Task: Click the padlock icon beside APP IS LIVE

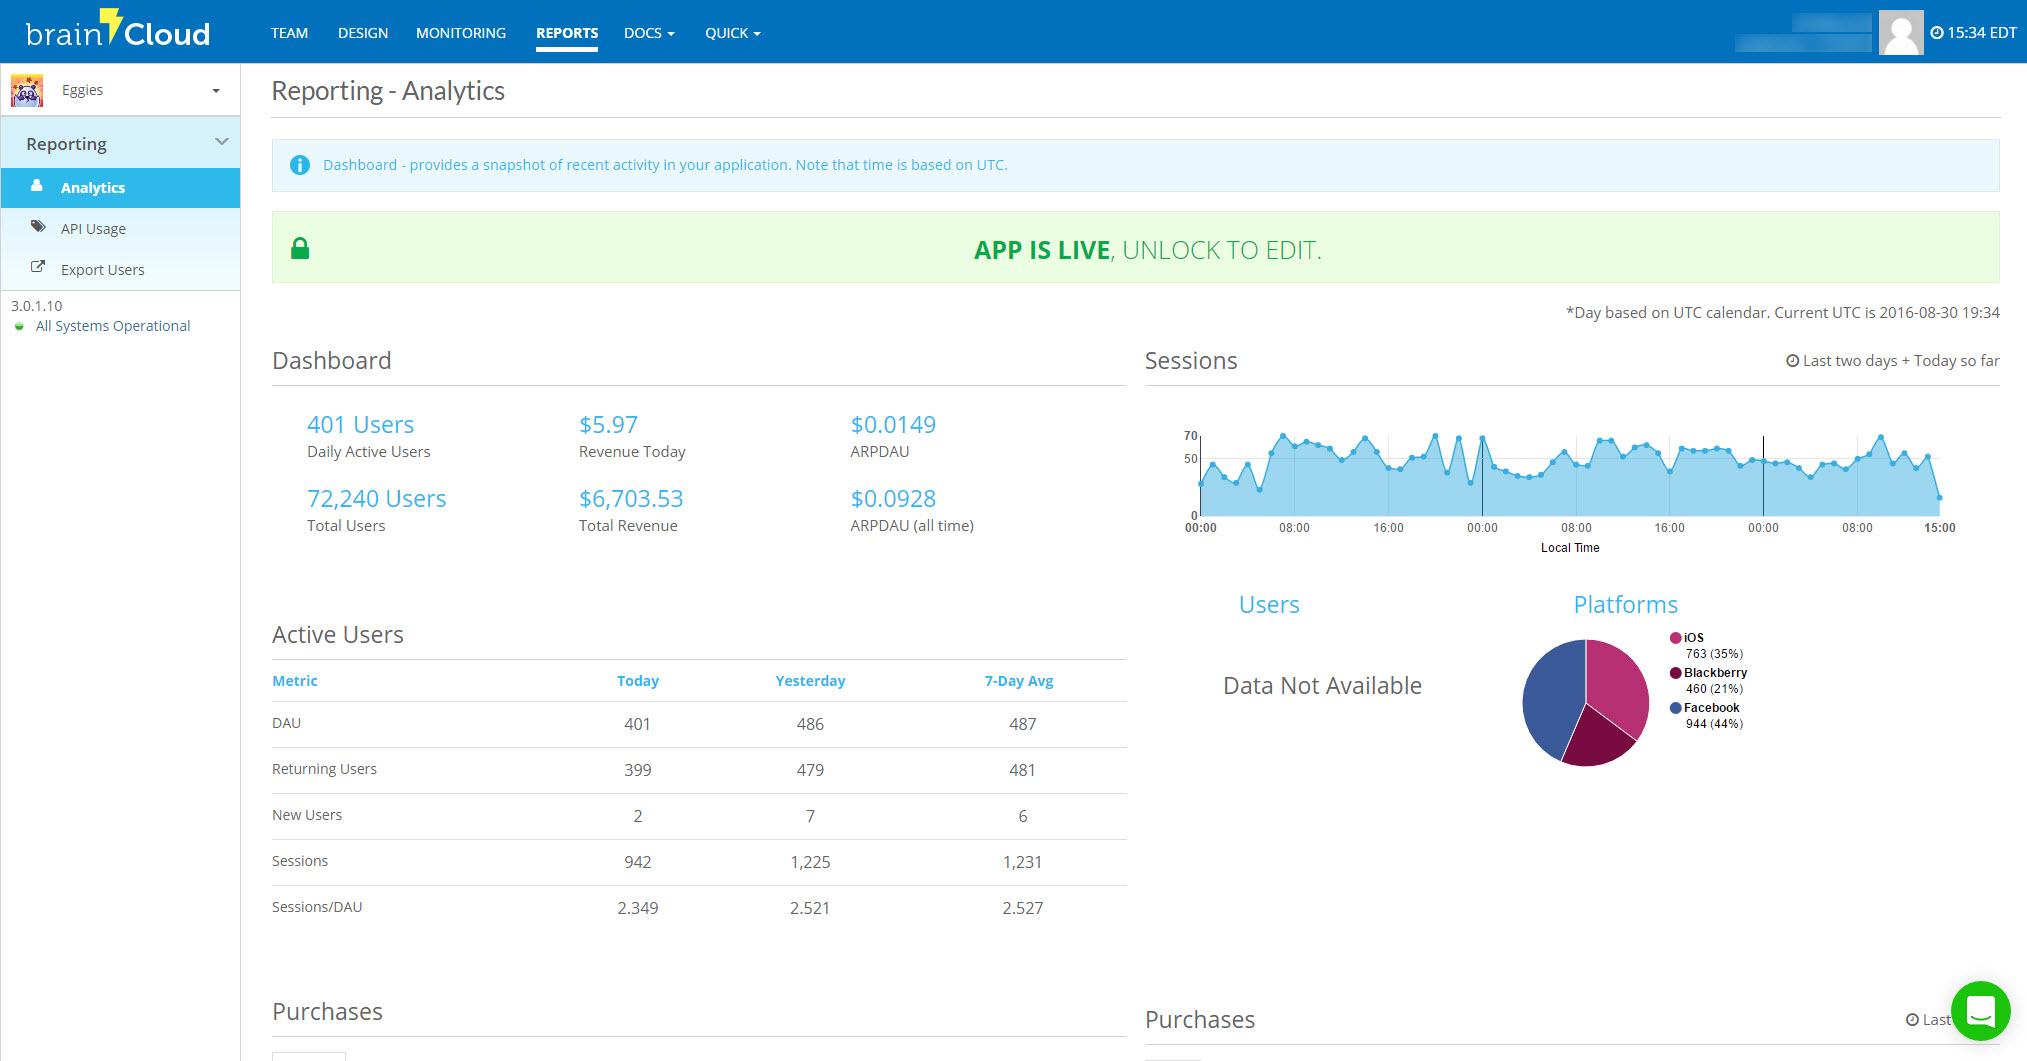Action: (x=300, y=247)
